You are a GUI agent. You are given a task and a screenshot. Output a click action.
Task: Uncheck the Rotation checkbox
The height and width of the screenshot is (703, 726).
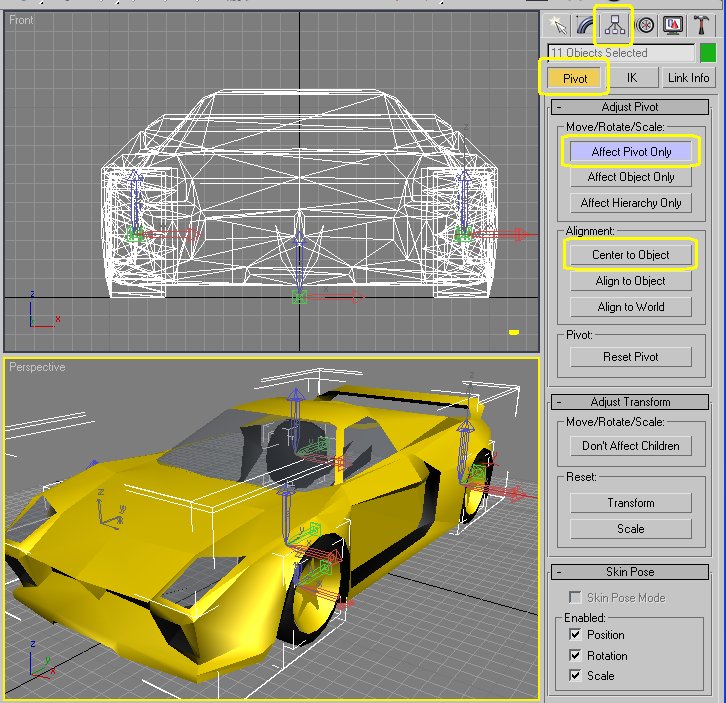574,656
